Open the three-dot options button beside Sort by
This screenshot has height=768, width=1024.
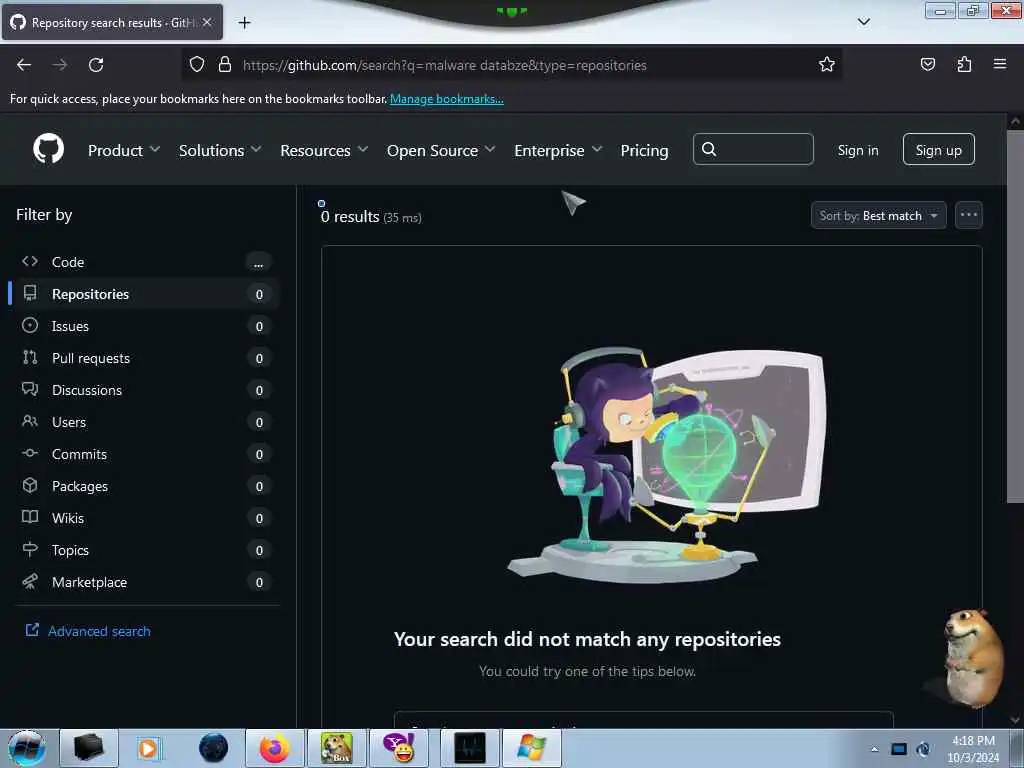[968, 215]
